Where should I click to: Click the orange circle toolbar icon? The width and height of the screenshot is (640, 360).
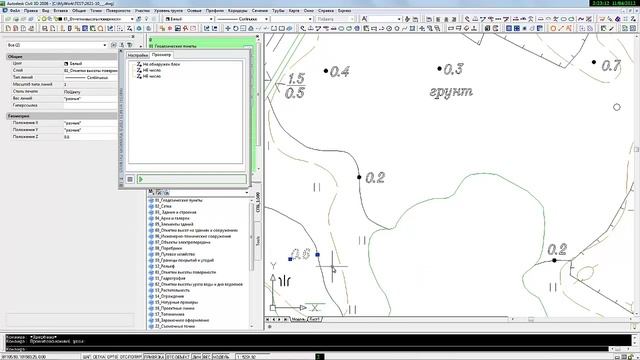point(553,28)
